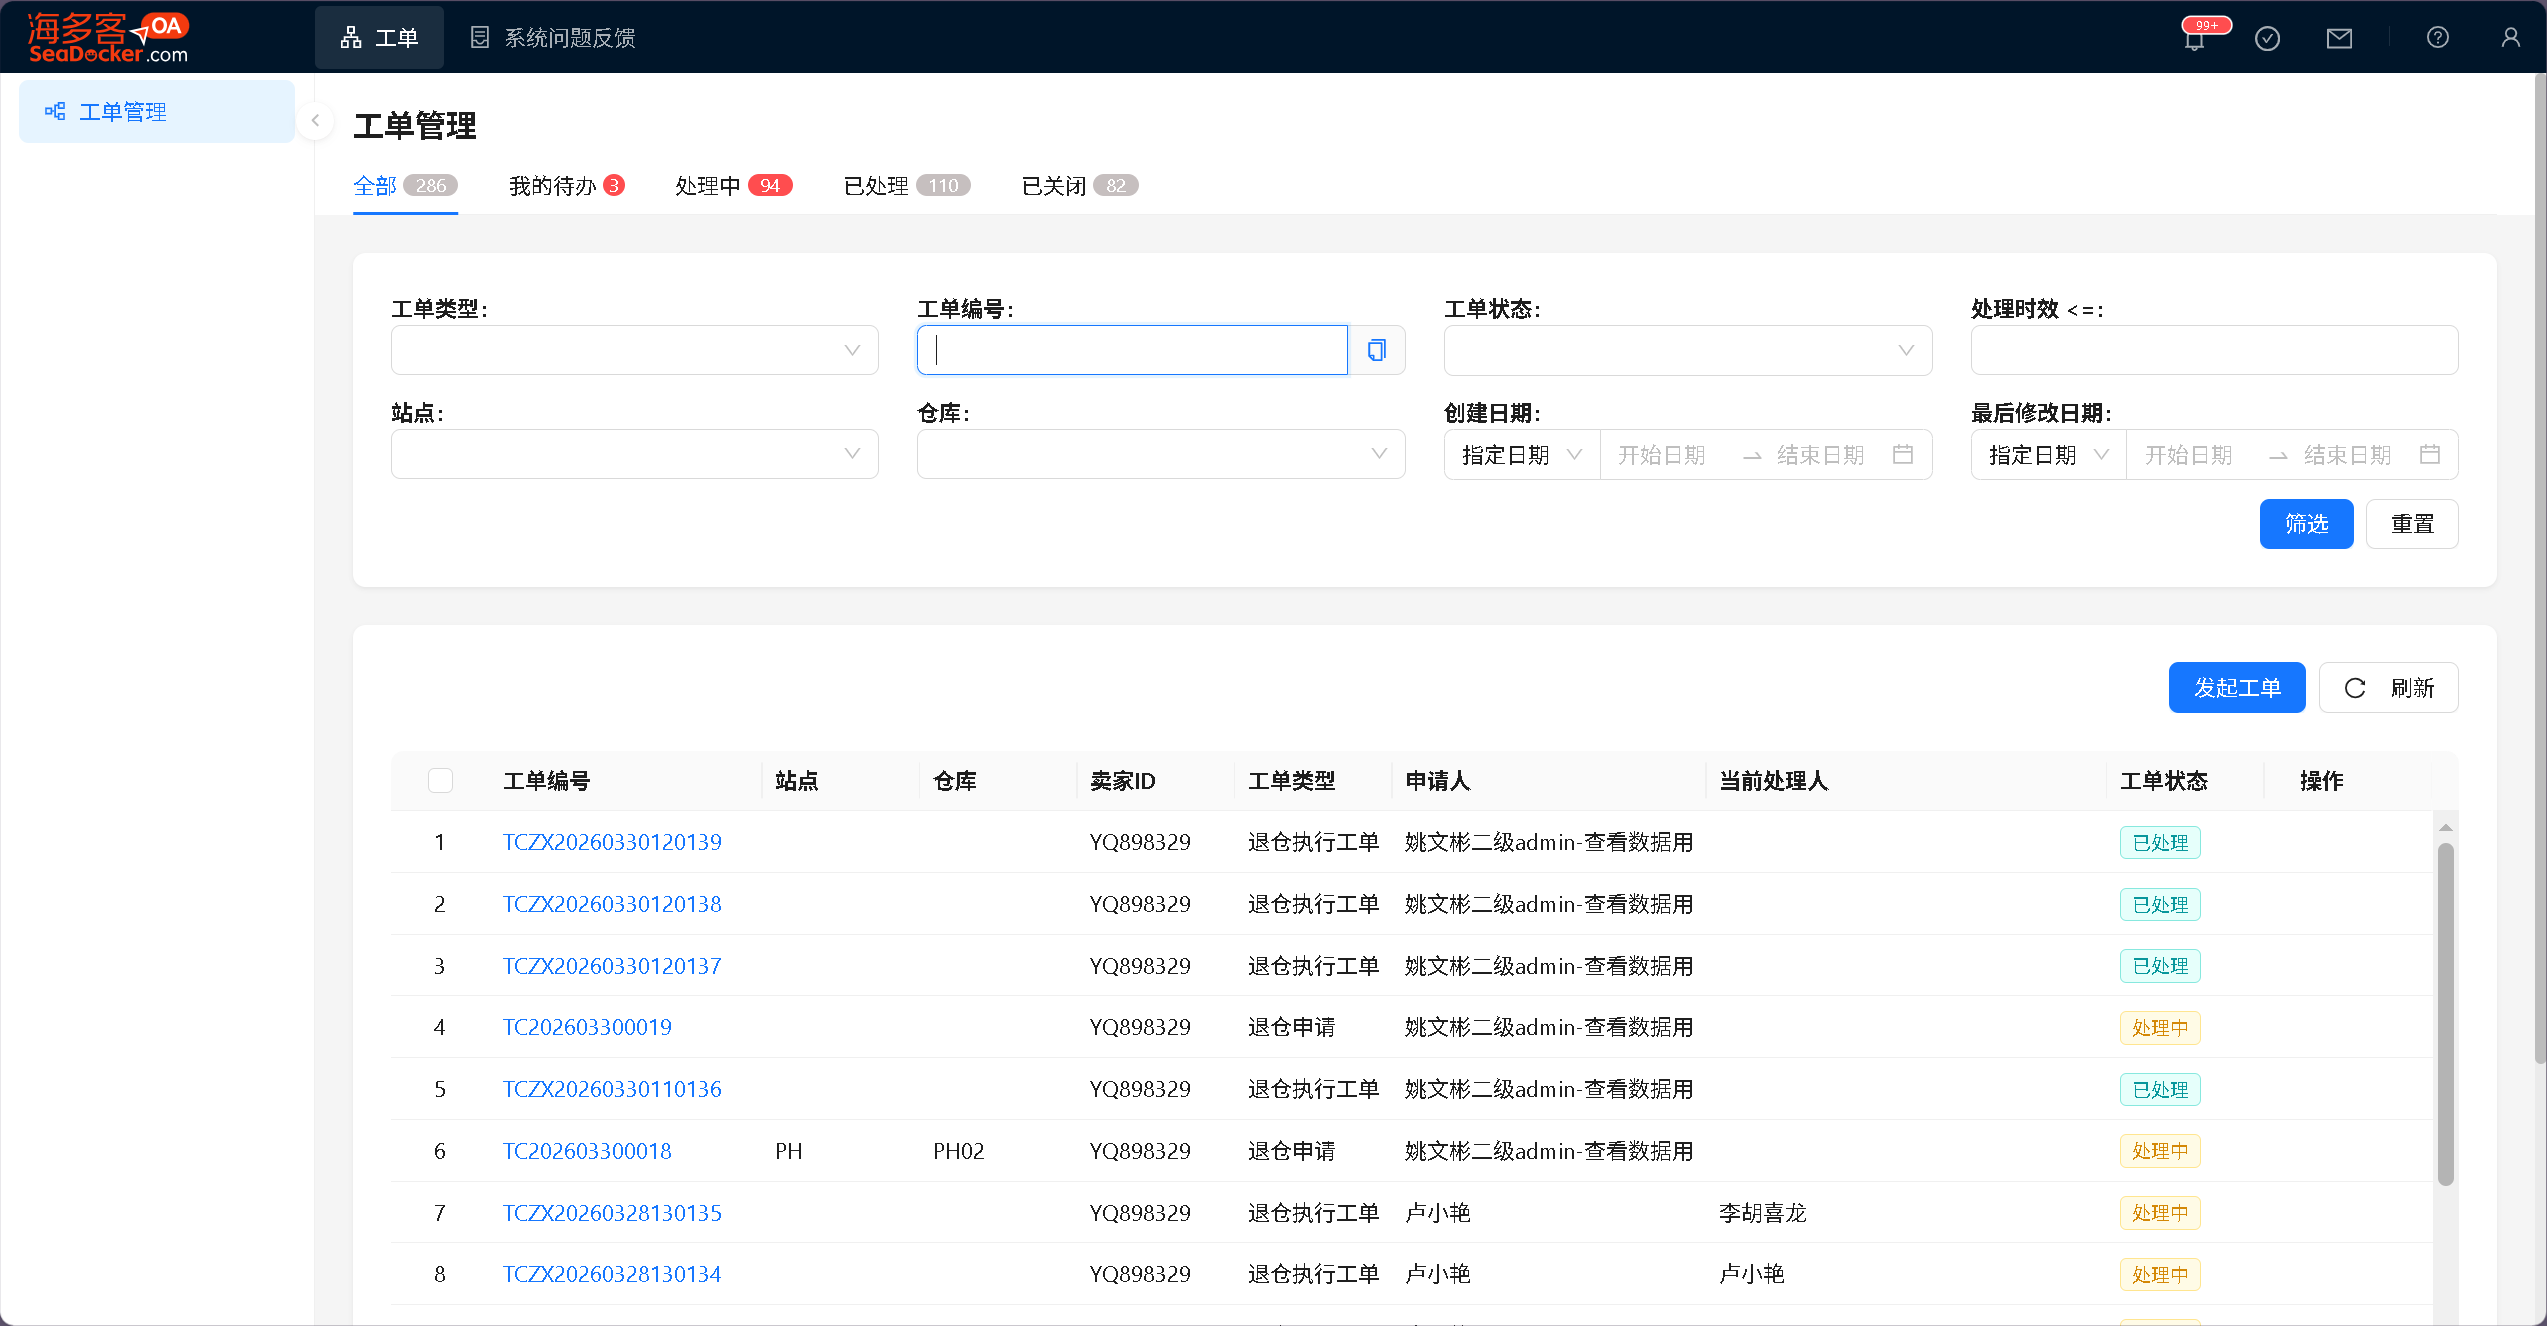This screenshot has width=2547, height=1326.
Task: Expand the 工单类型 dropdown
Action: coord(634,350)
